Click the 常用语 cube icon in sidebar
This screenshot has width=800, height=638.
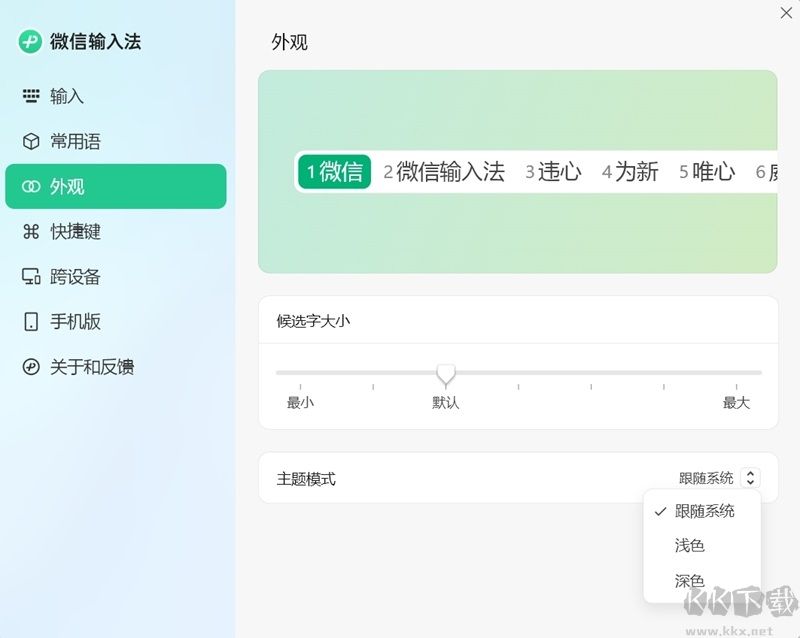(x=28, y=141)
